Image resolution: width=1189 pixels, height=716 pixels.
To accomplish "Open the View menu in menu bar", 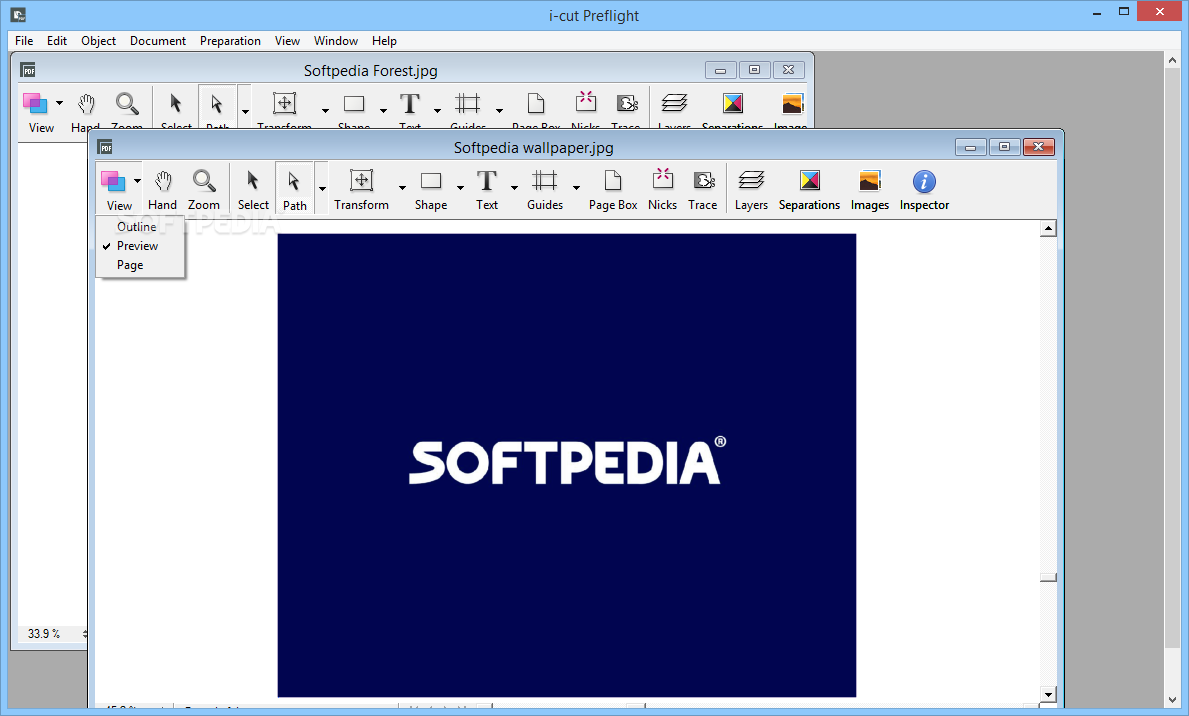I will pos(287,41).
